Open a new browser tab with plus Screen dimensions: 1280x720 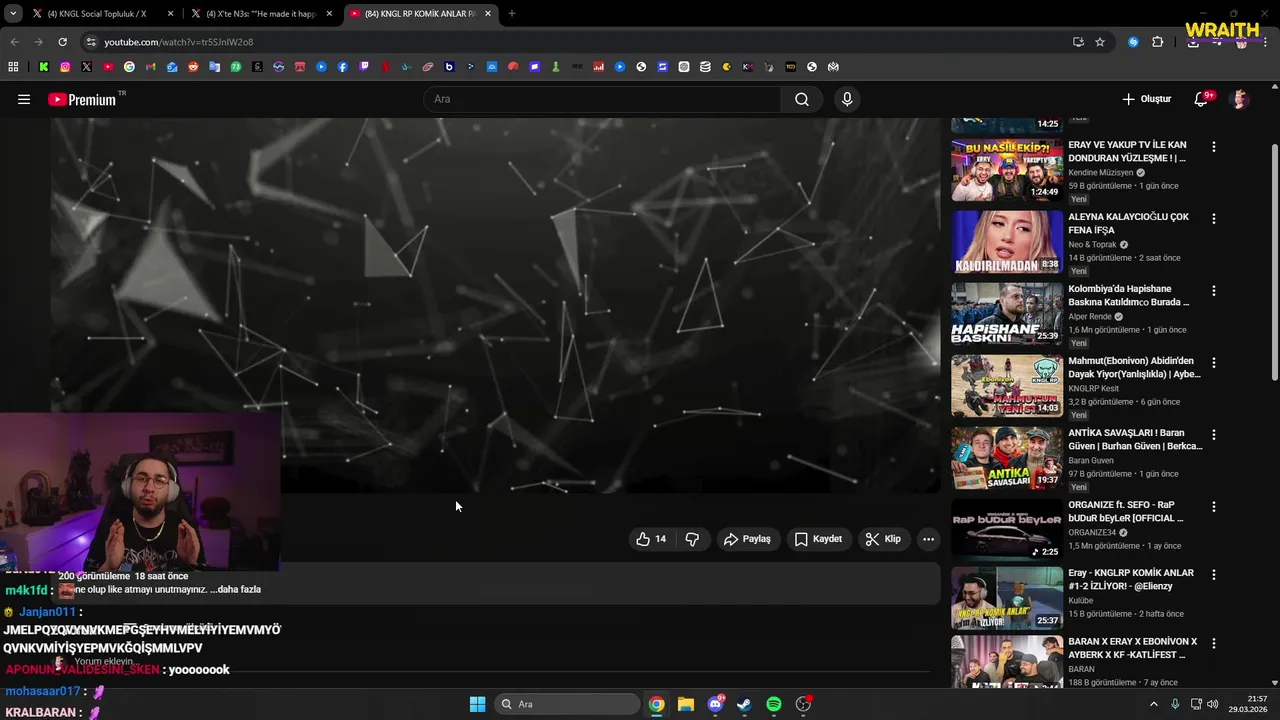tap(512, 14)
